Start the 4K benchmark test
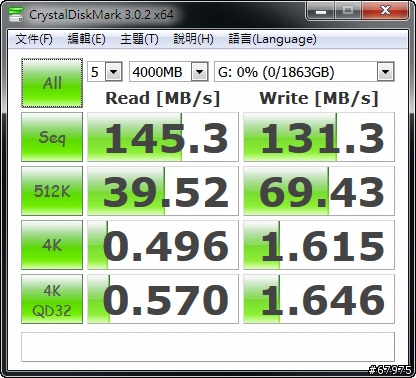 pos(52,245)
